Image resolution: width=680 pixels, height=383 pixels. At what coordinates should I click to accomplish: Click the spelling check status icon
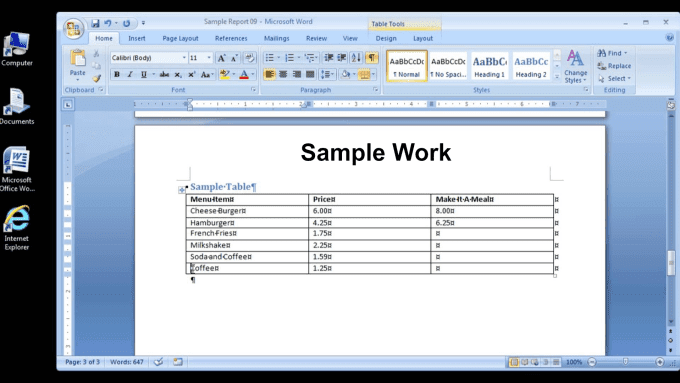(159, 362)
